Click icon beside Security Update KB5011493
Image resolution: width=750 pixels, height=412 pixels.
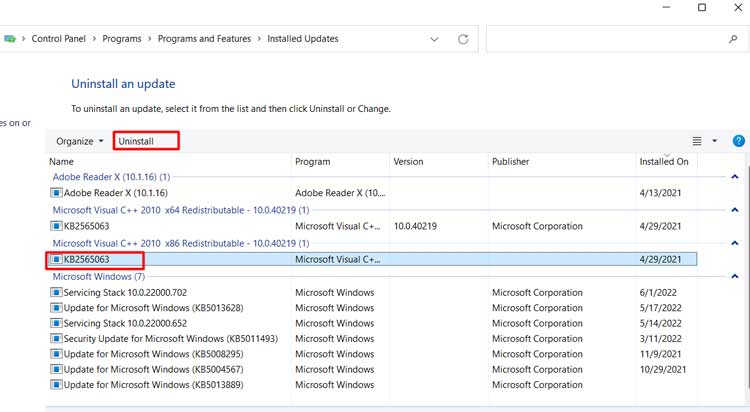[x=56, y=338]
